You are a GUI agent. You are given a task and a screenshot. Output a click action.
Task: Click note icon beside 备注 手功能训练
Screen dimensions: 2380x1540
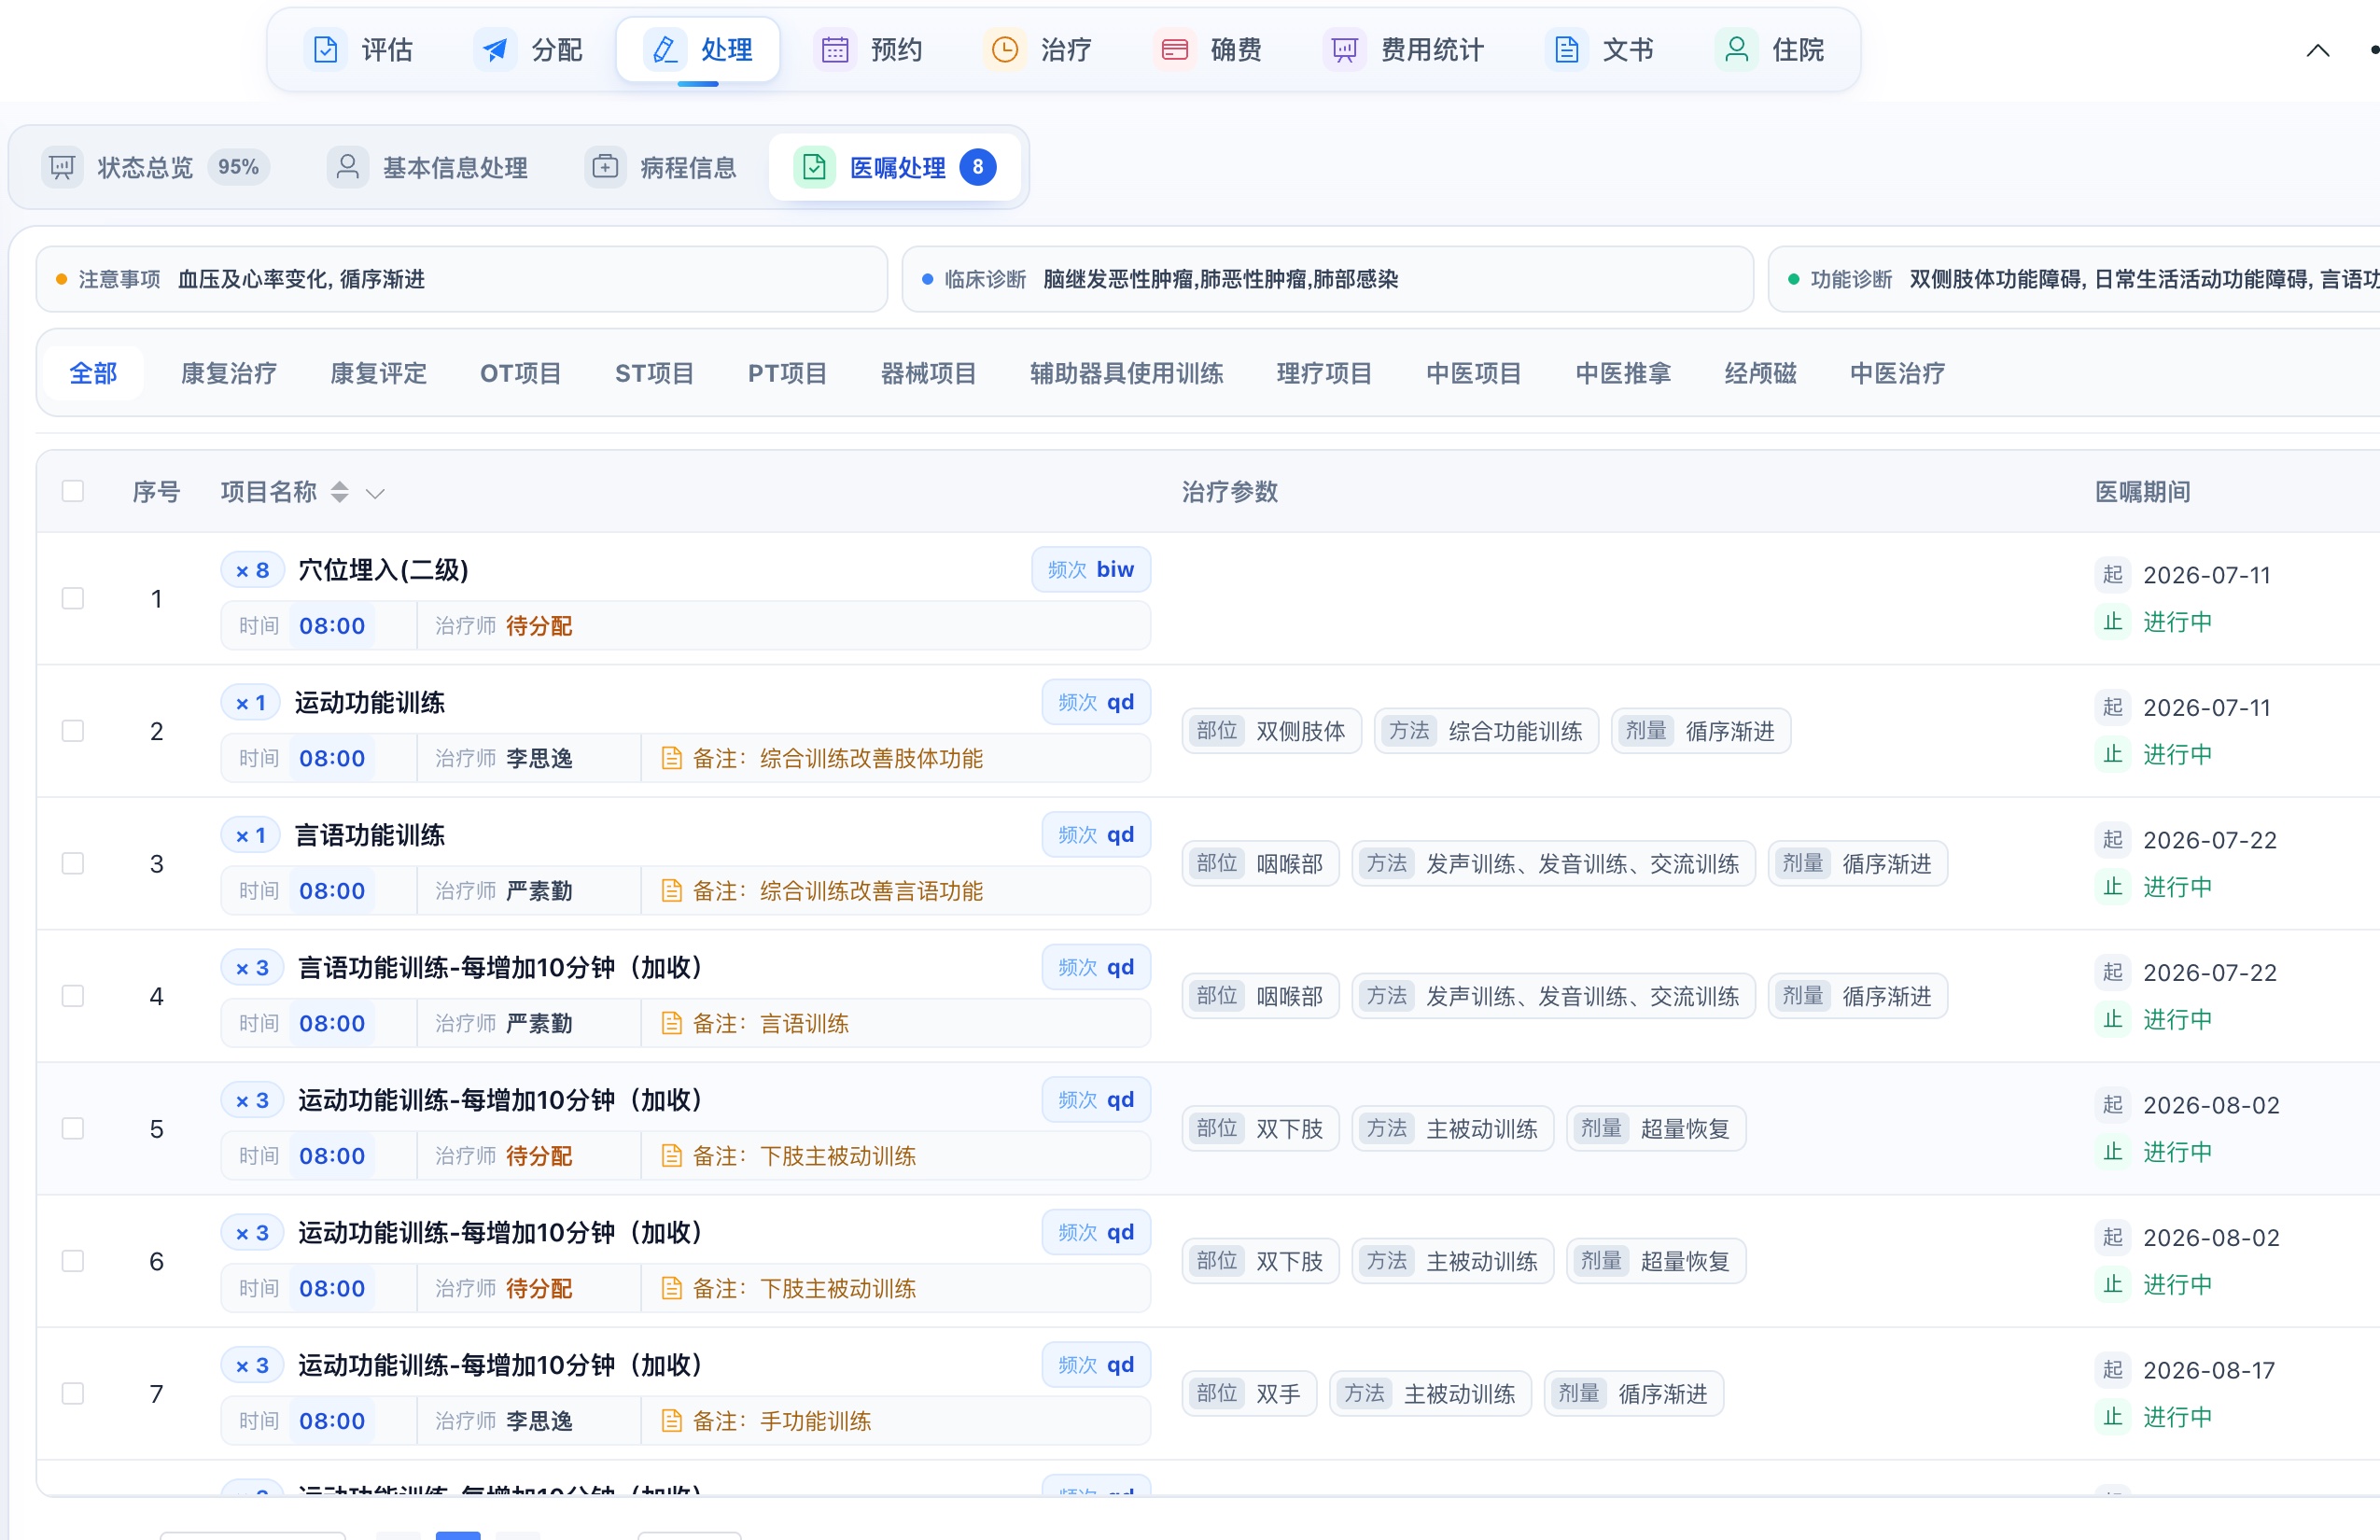click(x=672, y=1421)
